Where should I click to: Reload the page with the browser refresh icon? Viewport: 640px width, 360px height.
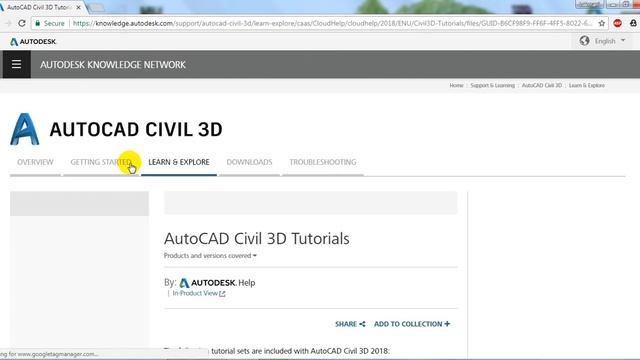(x=22, y=23)
